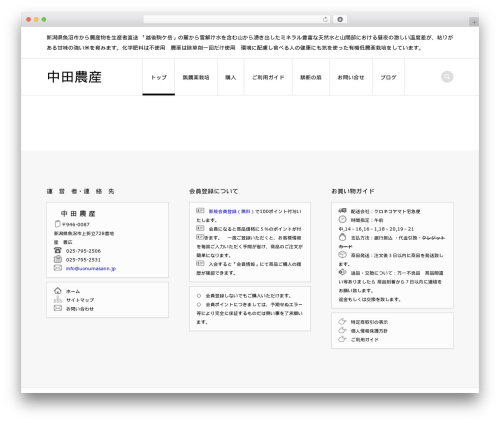Open the ご利用ガイド link in the footer

pyautogui.click(x=365, y=340)
